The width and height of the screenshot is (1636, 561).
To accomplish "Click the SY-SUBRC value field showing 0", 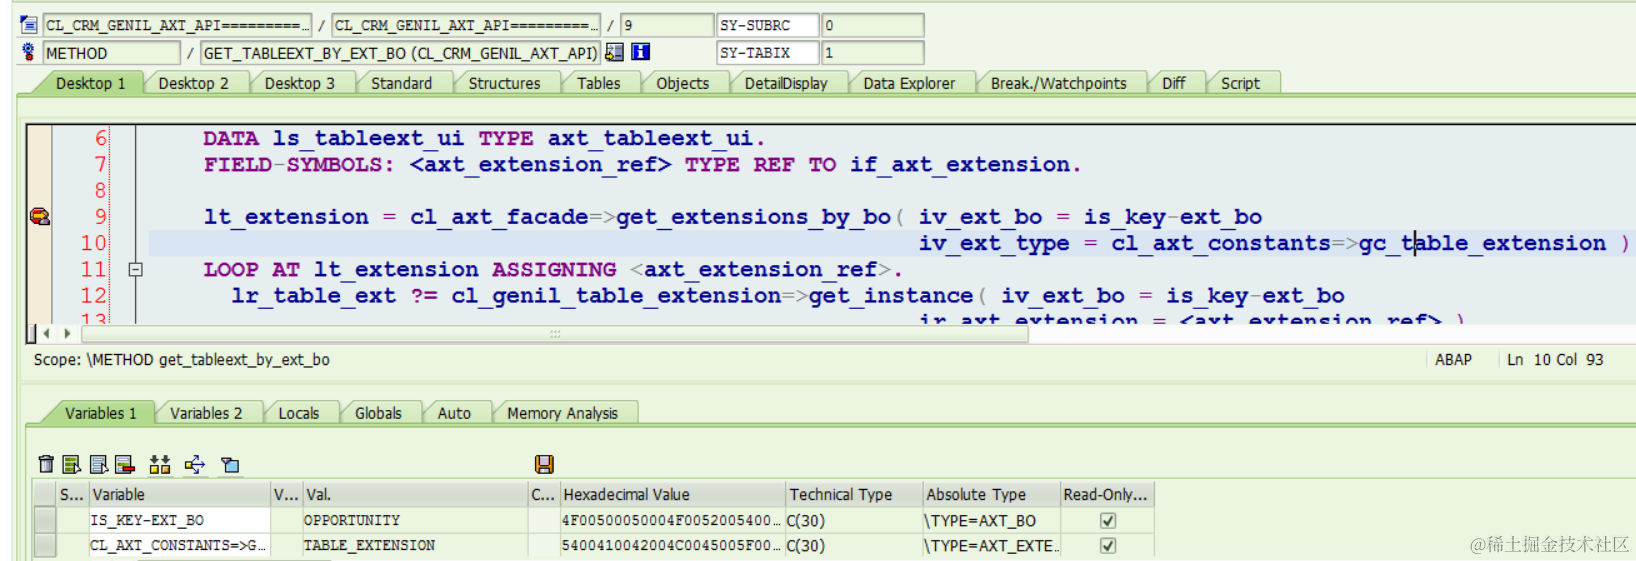I will click(x=872, y=24).
